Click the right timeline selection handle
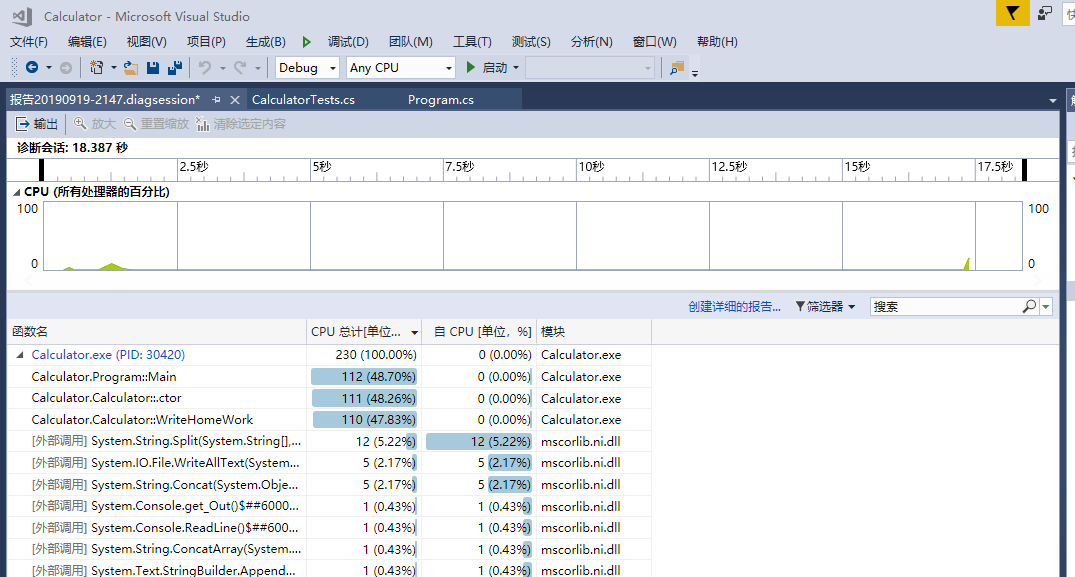Image resolution: width=1075 pixels, height=577 pixels. [x=1024, y=170]
